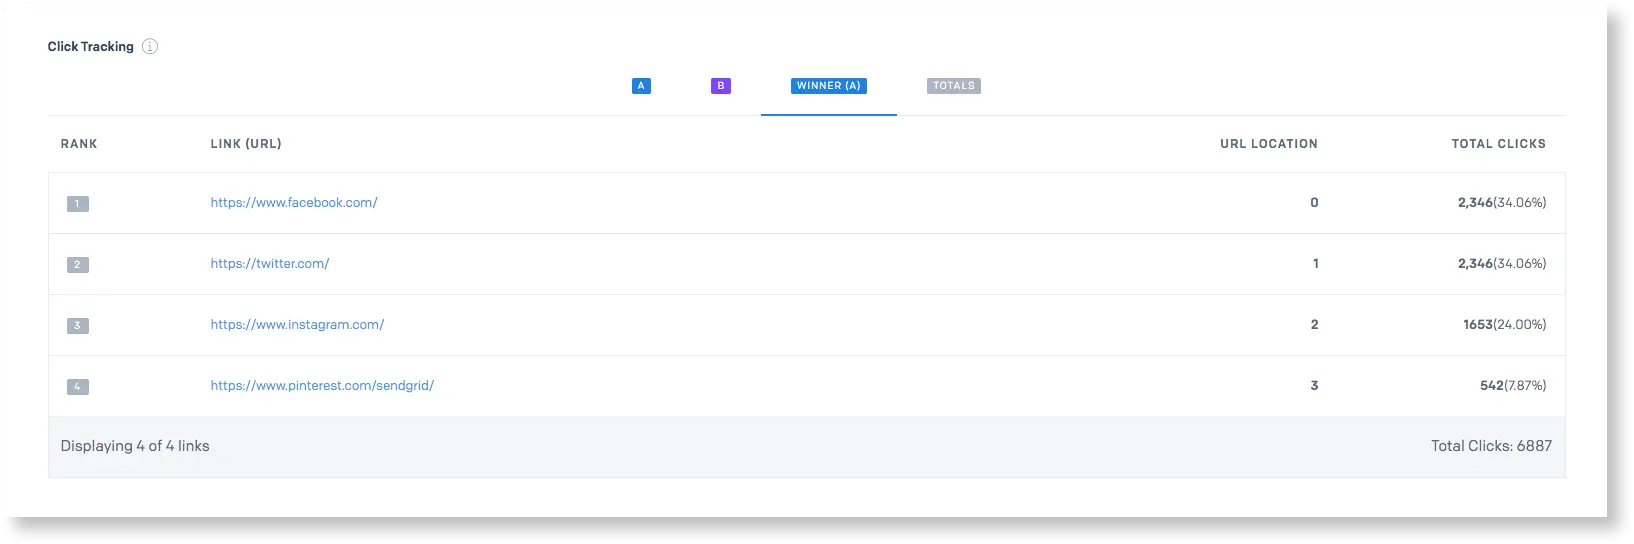Click URL location 3 in Pinterest row
The width and height of the screenshot is (1634, 544).
pos(1315,386)
